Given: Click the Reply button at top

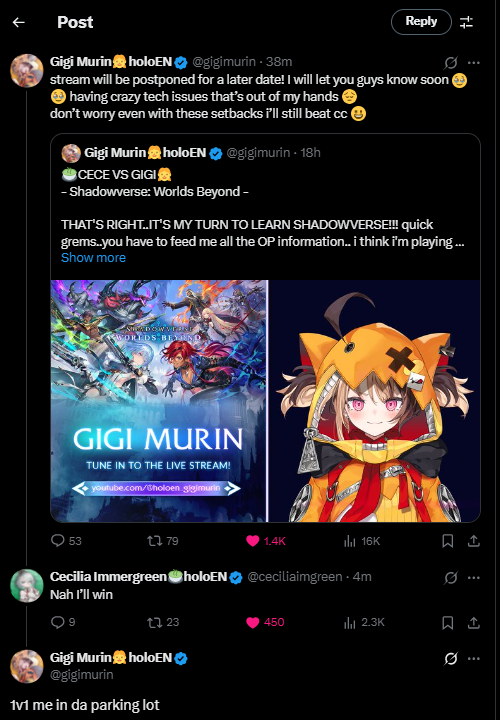Looking at the screenshot, I should [x=421, y=22].
